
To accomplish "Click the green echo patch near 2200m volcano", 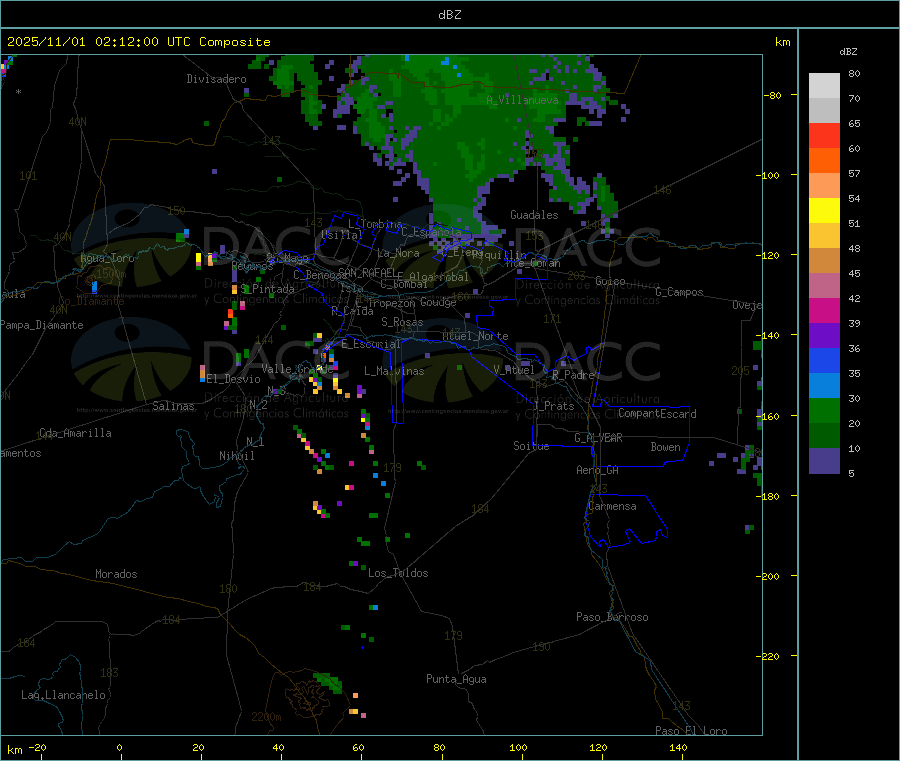I will click(329, 682).
